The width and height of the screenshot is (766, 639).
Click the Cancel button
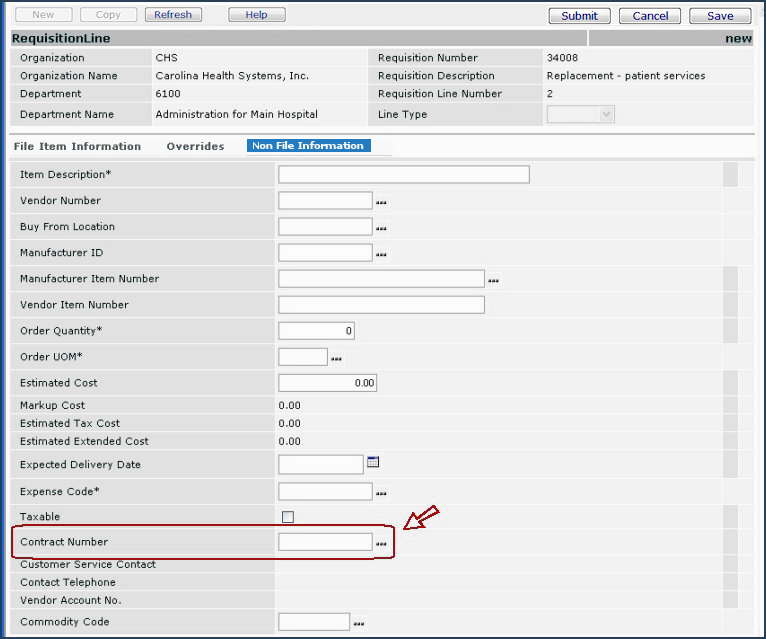click(650, 16)
